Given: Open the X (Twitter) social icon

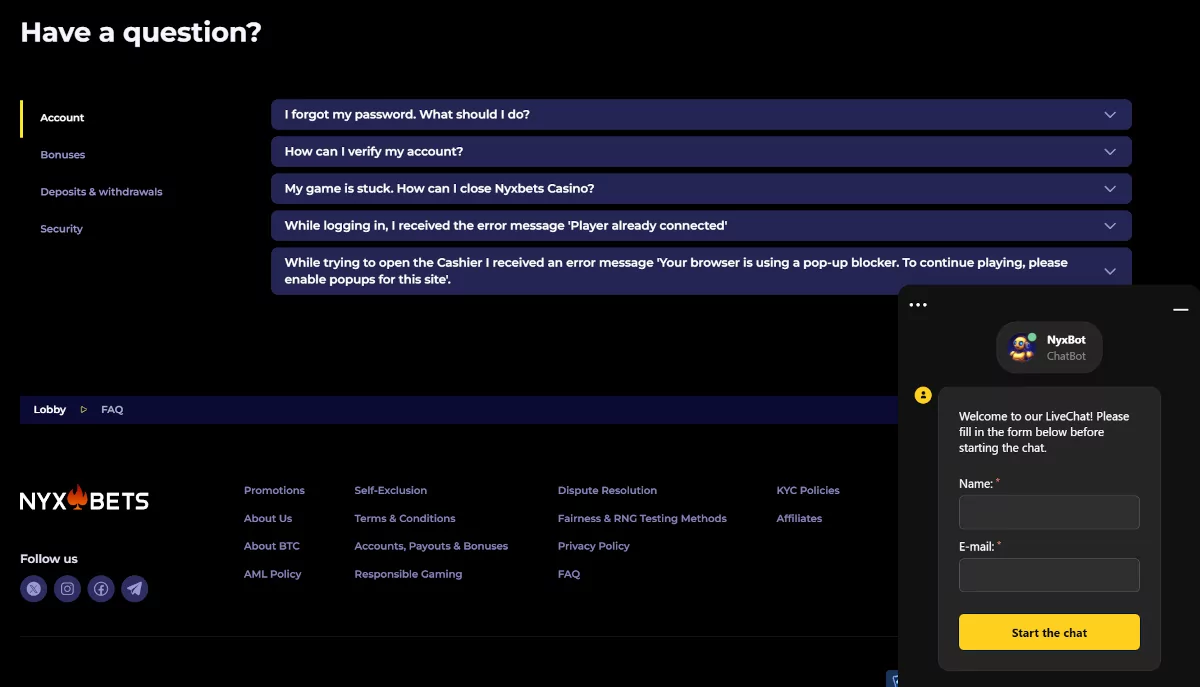Looking at the screenshot, I should click(x=34, y=589).
